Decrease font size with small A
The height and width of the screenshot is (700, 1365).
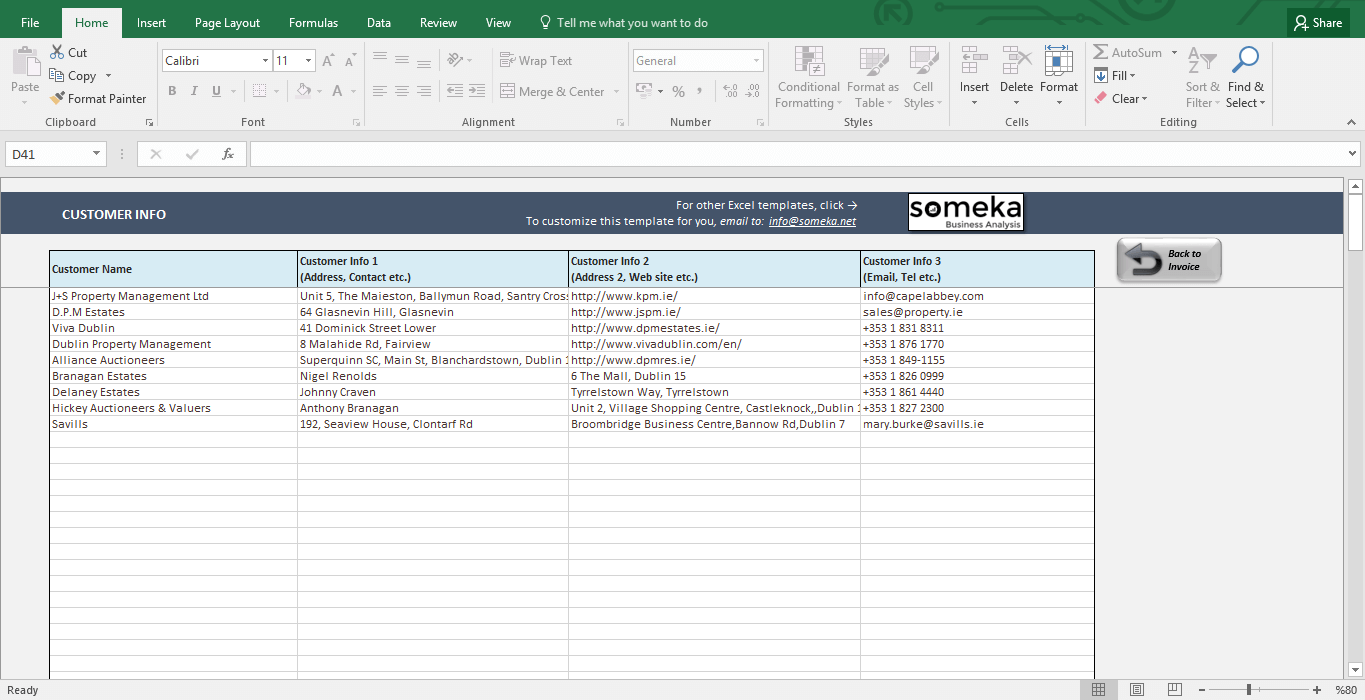[x=349, y=61]
